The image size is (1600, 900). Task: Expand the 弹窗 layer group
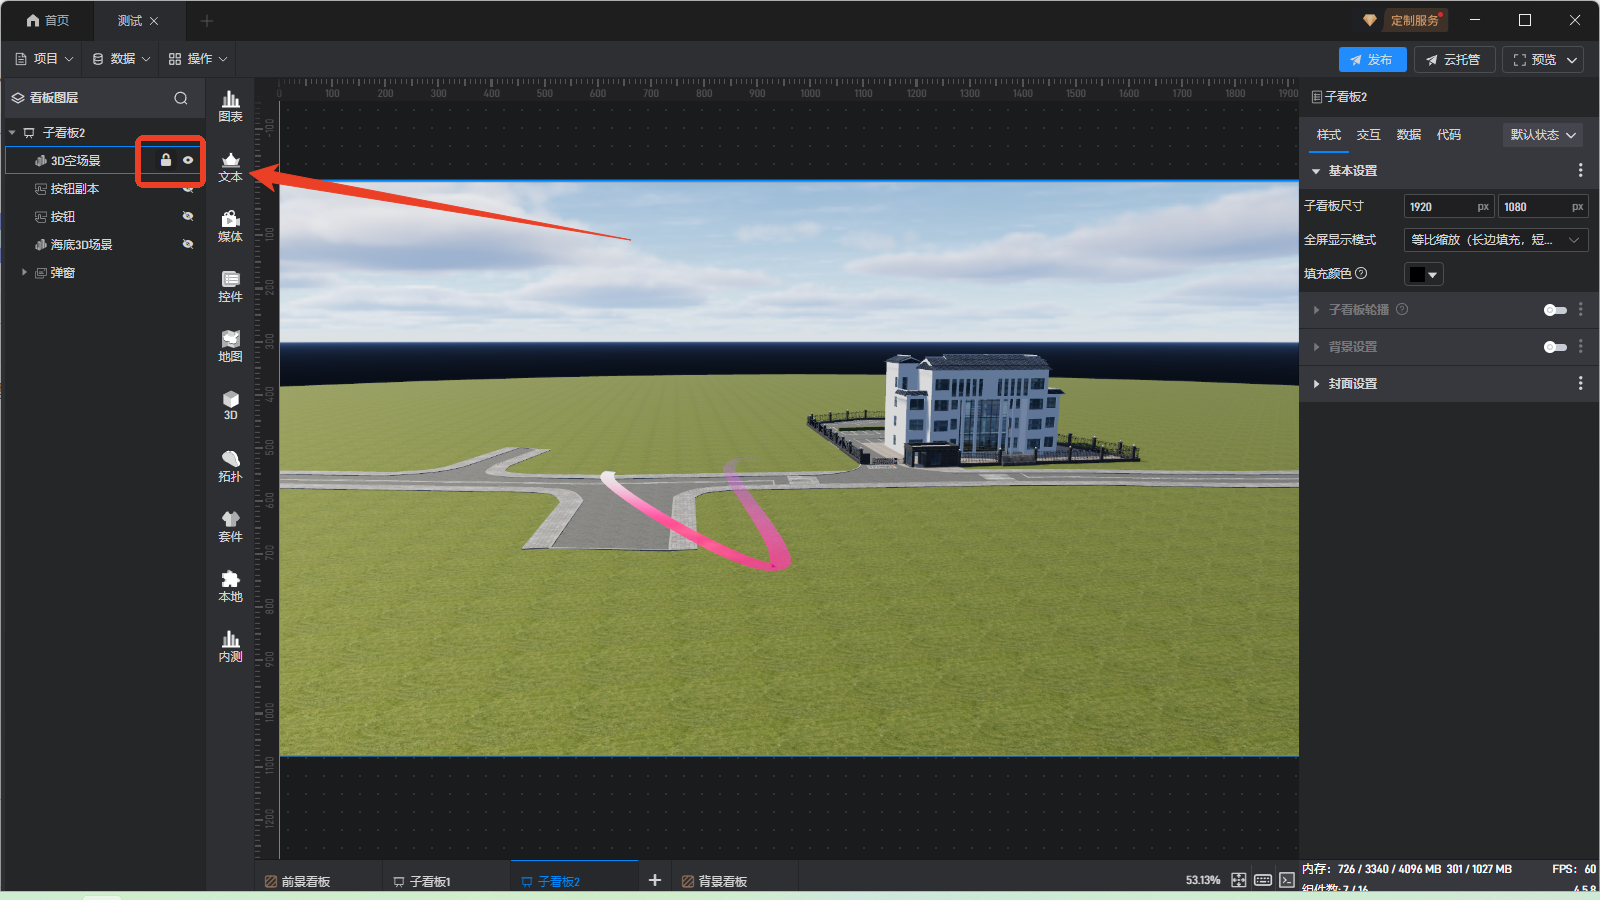tap(24, 272)
